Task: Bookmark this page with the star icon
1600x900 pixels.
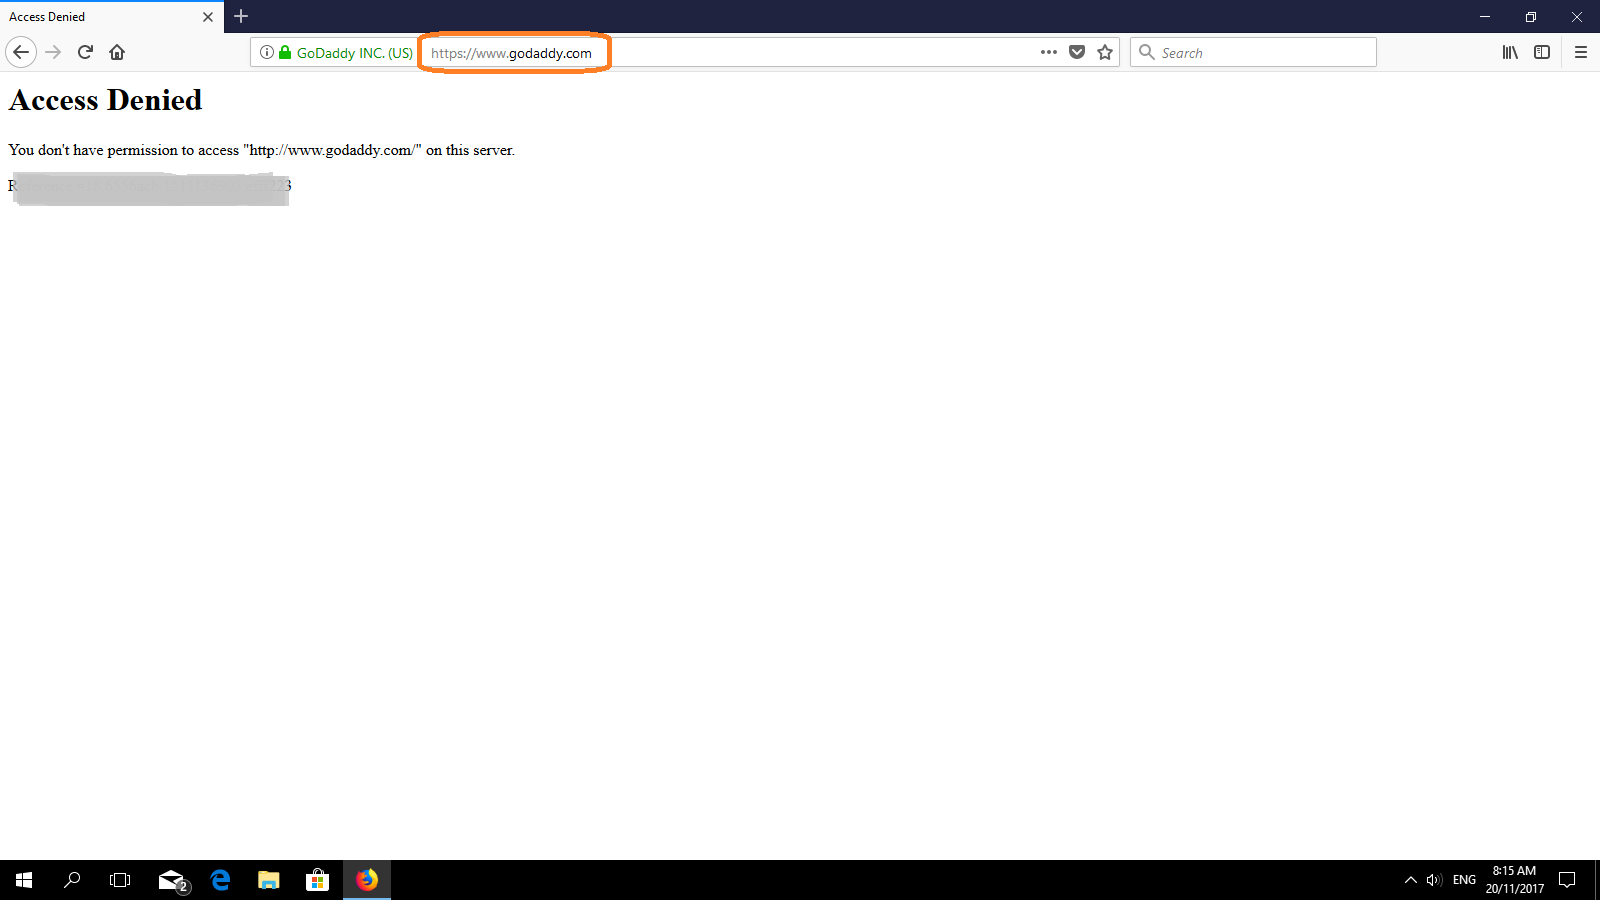Action: pos(1104,52)
